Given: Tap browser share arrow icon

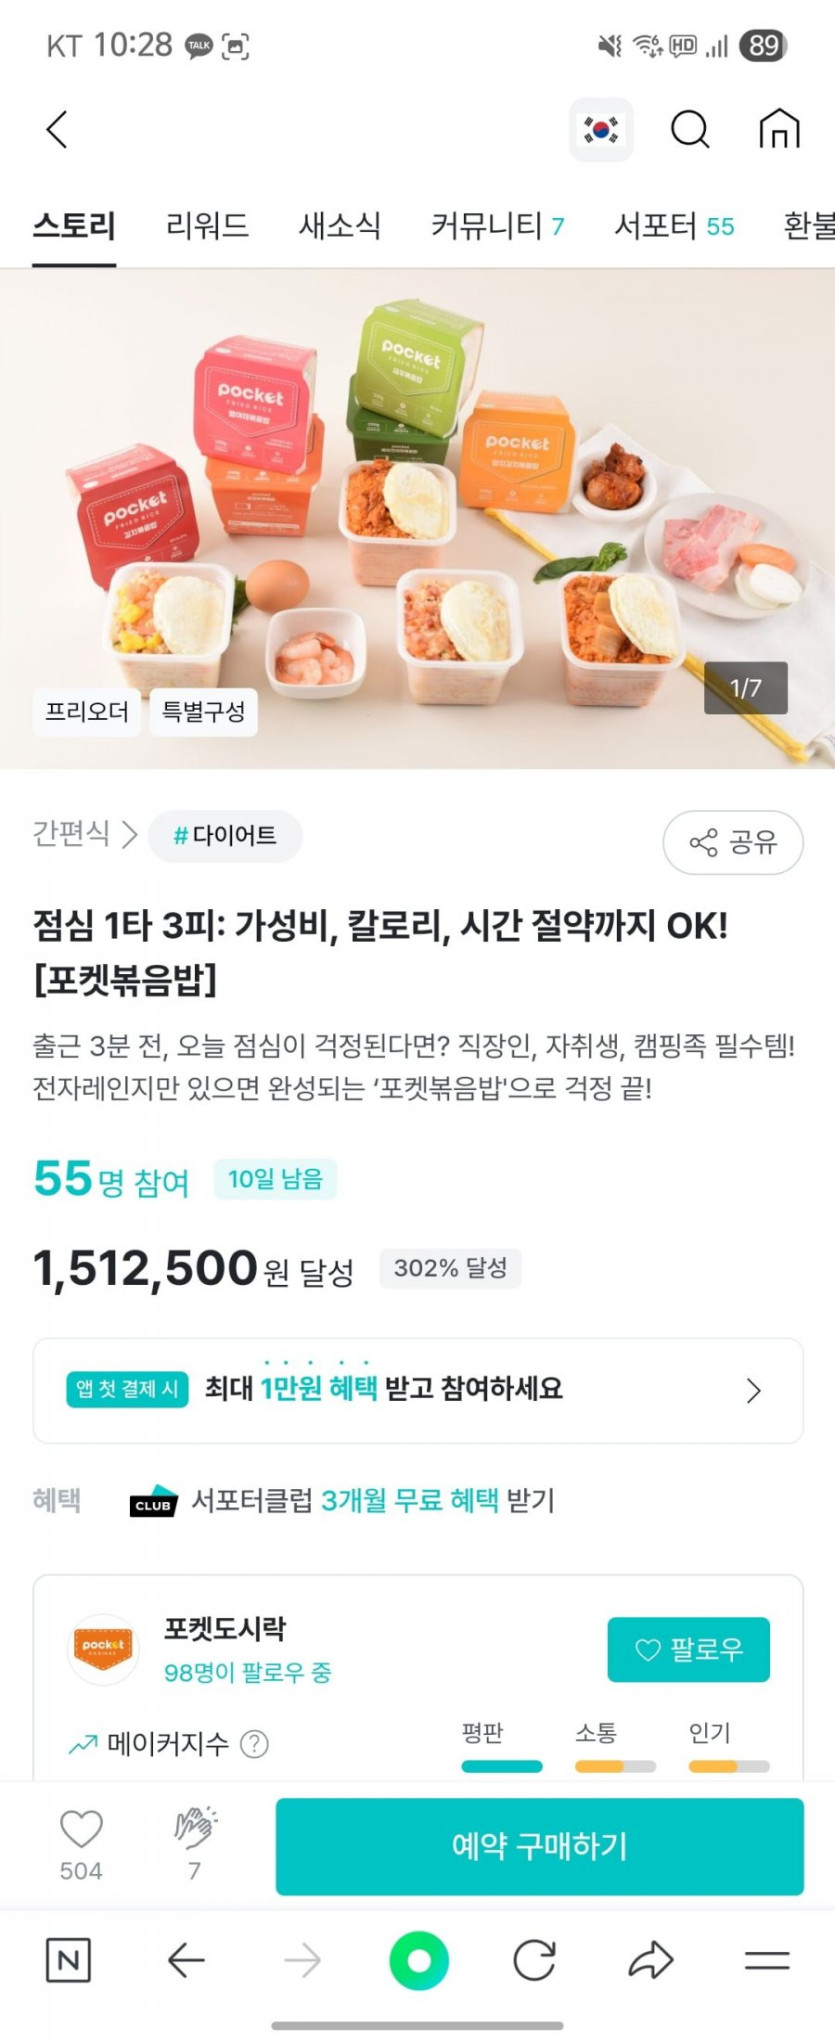Looking at the screenshot, I should point(651,1960).
